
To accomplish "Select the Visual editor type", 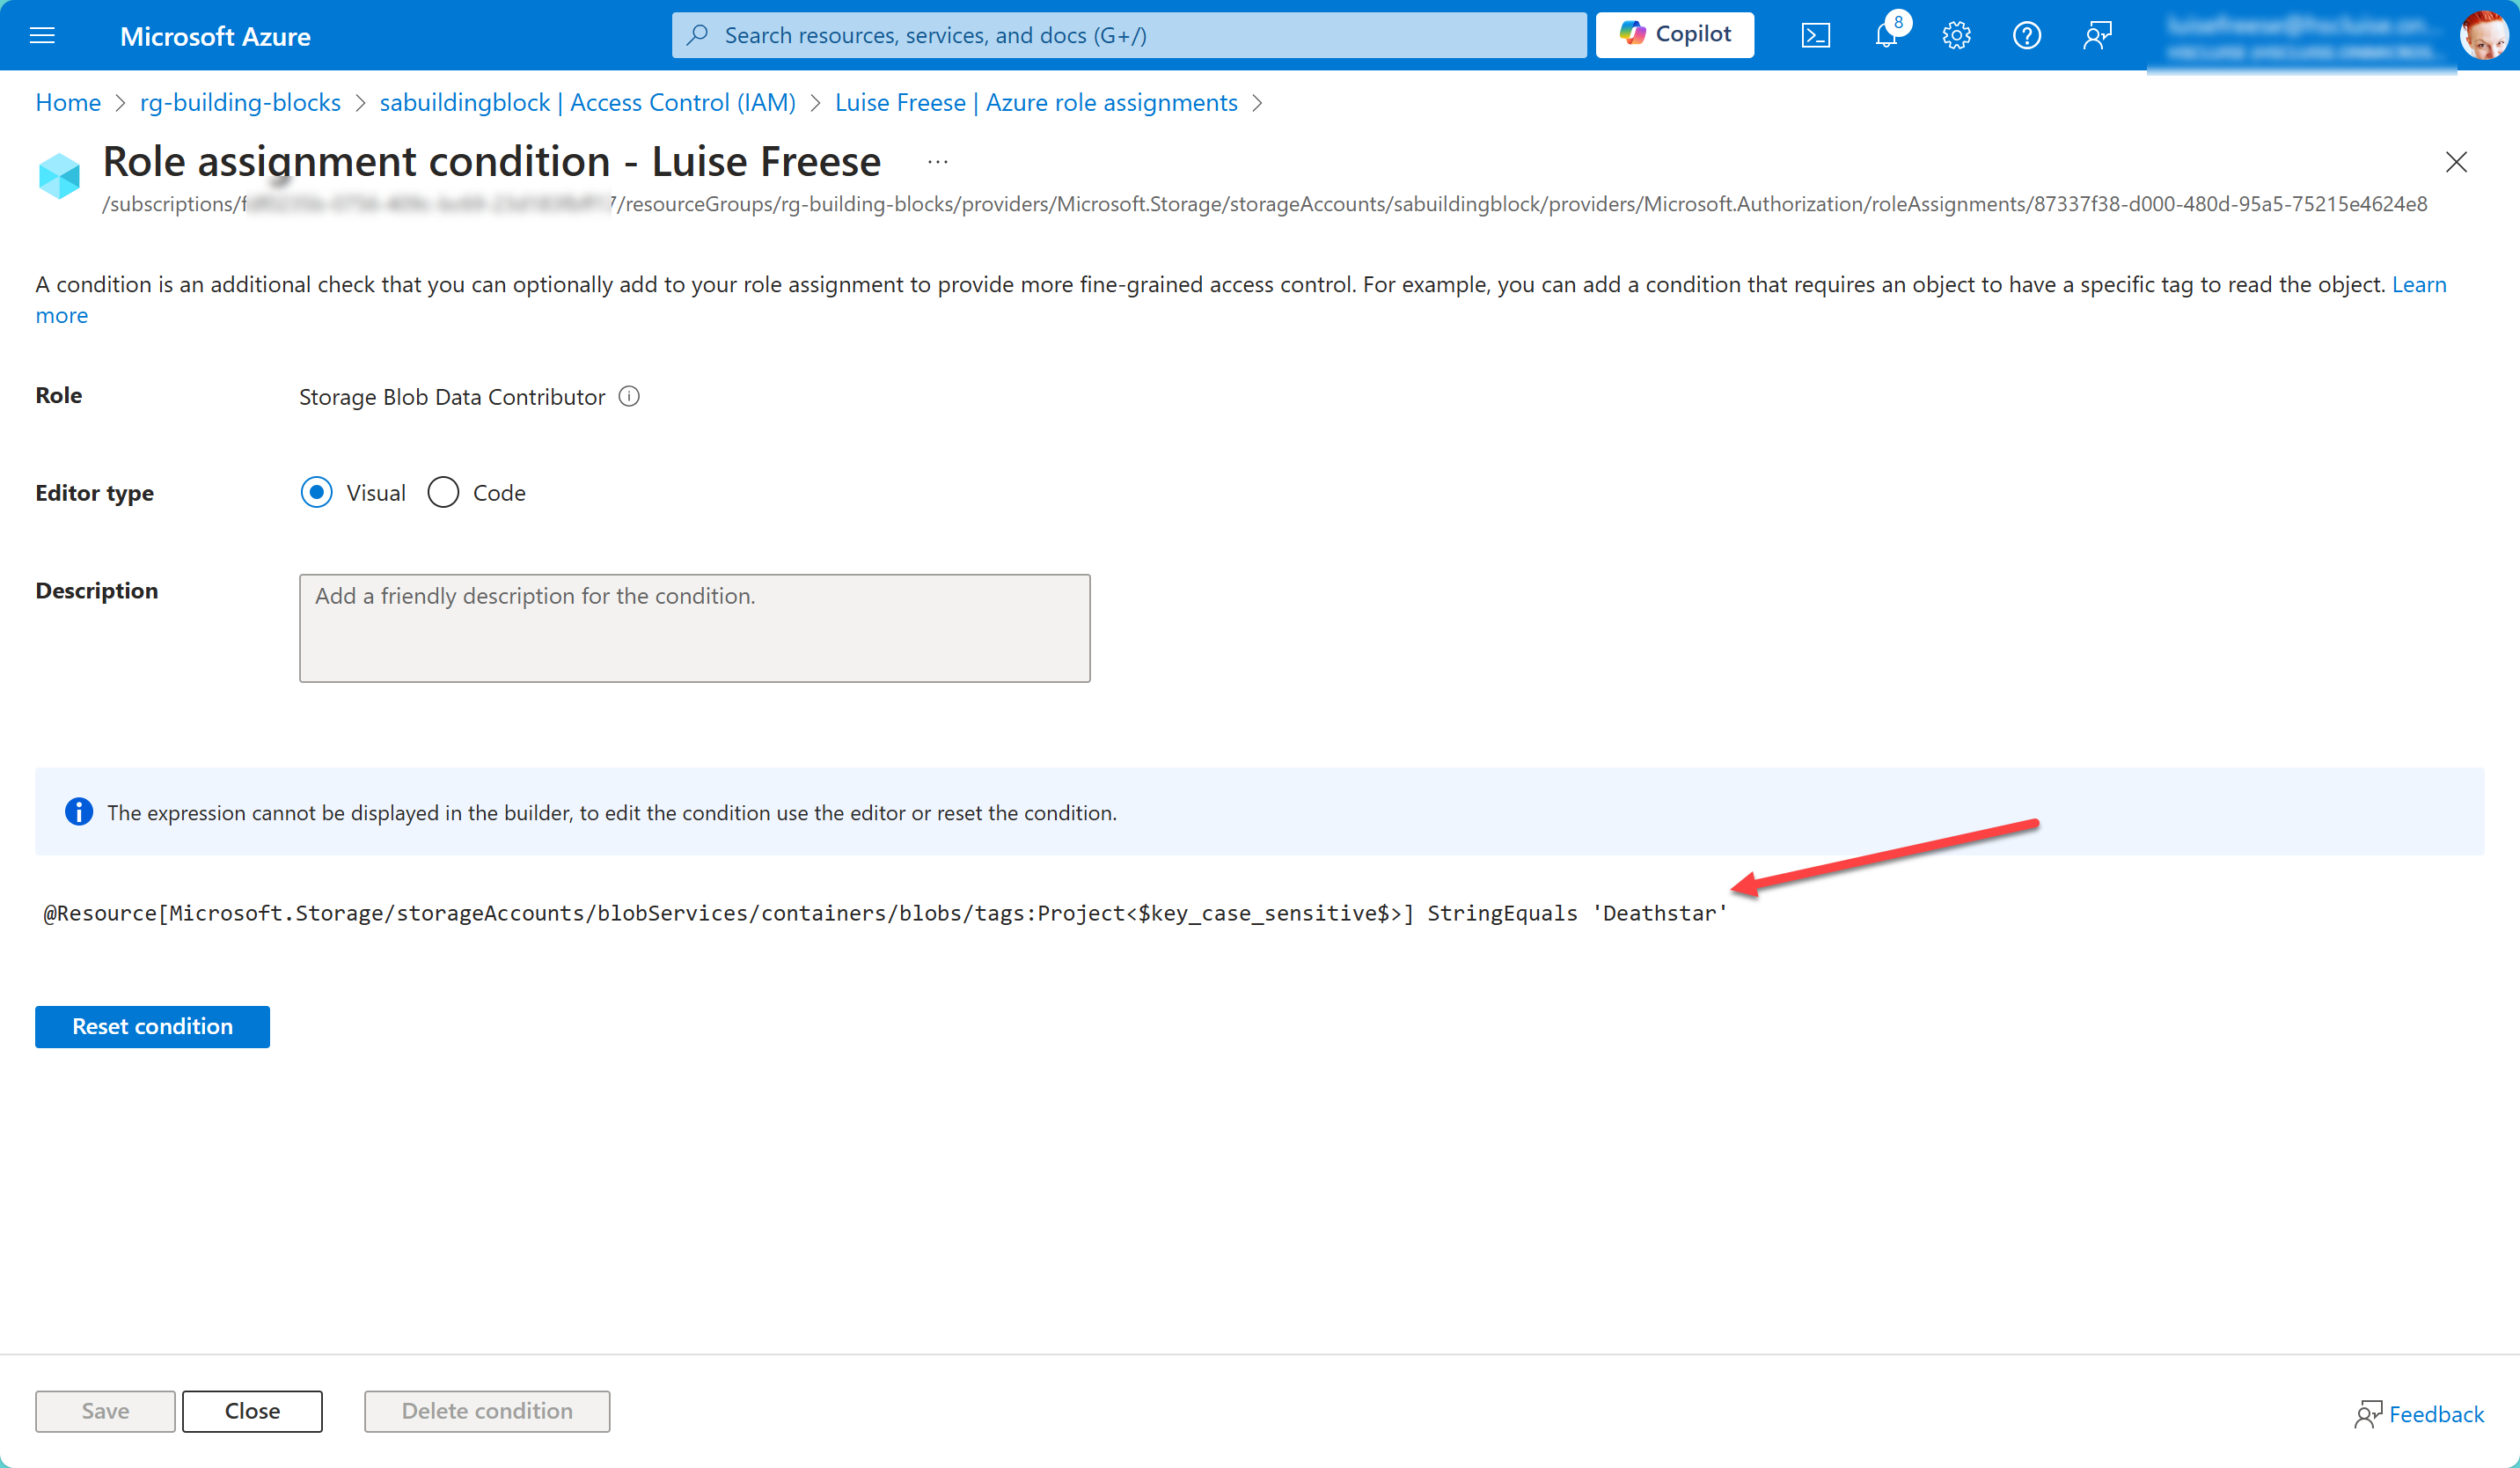I will (x=316, y=492).
